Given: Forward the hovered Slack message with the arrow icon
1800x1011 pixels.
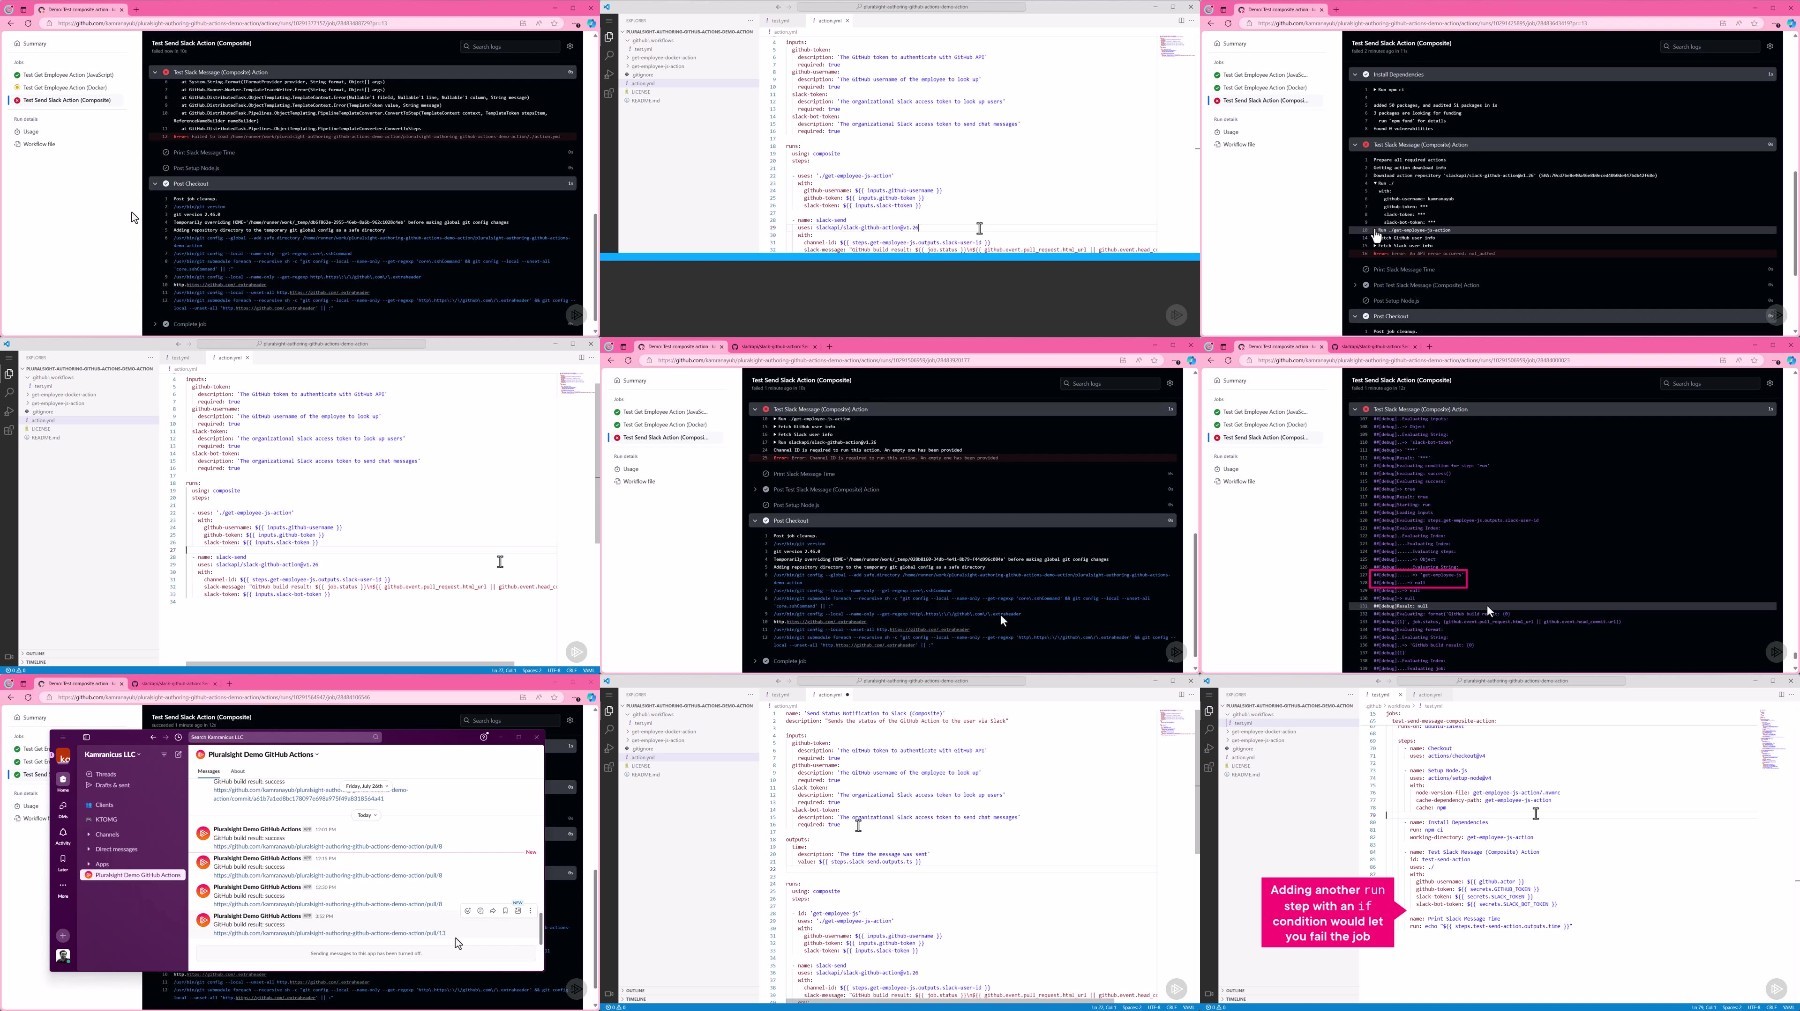Looking at the screenshot, I should pyautogui.click(x=493, y=911).
